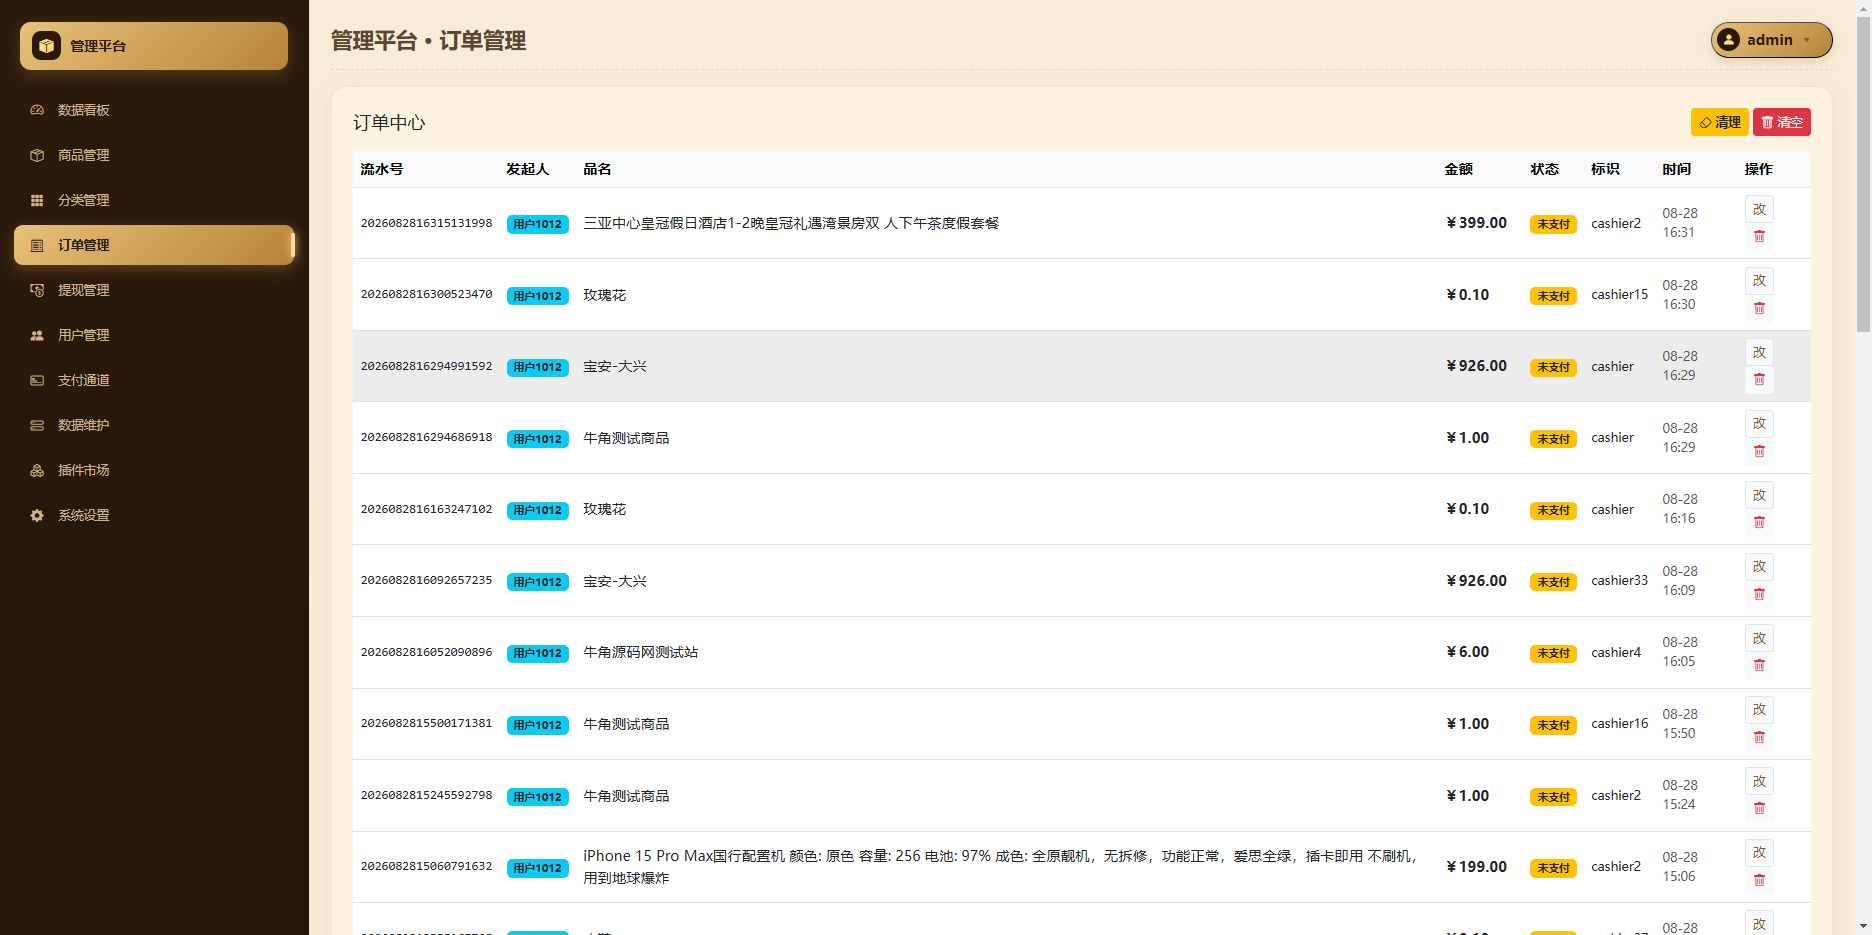Click order number 2026082816315131998
This screenshot has width=1872, height=935.
pyautogui.click(x=426, y=223)
